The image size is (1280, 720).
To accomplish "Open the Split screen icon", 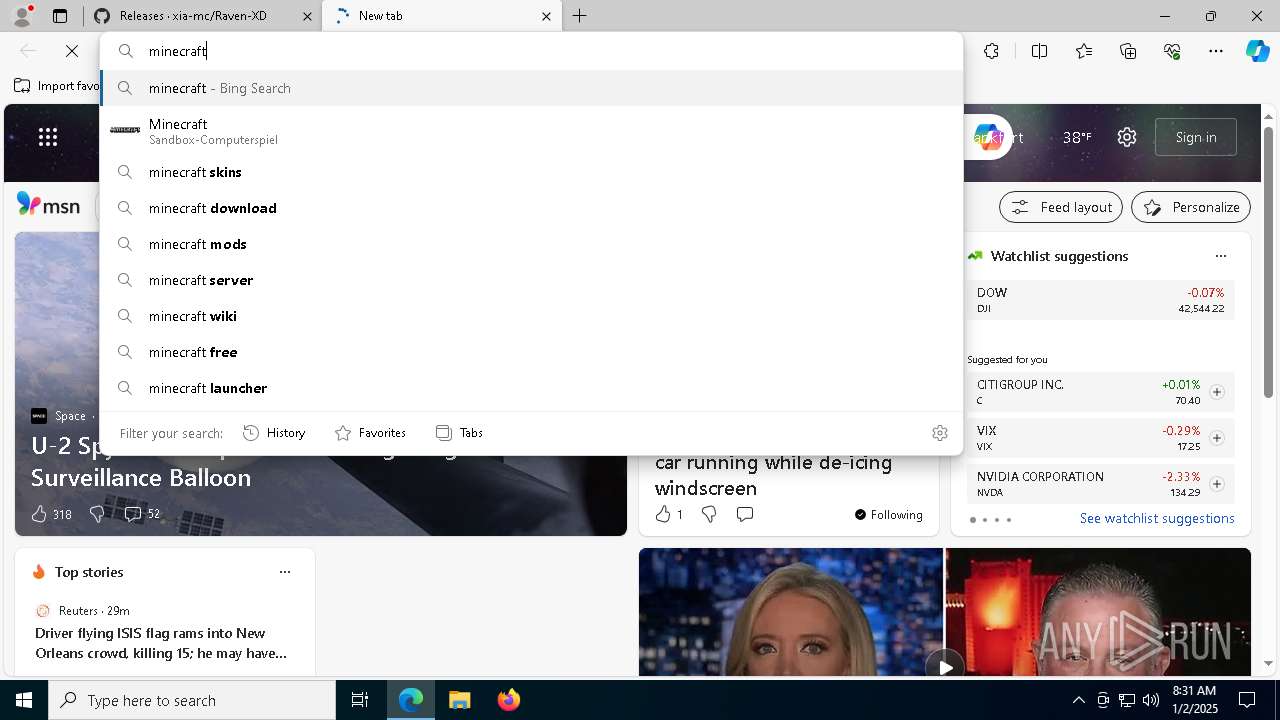I will pos(1039,51).
